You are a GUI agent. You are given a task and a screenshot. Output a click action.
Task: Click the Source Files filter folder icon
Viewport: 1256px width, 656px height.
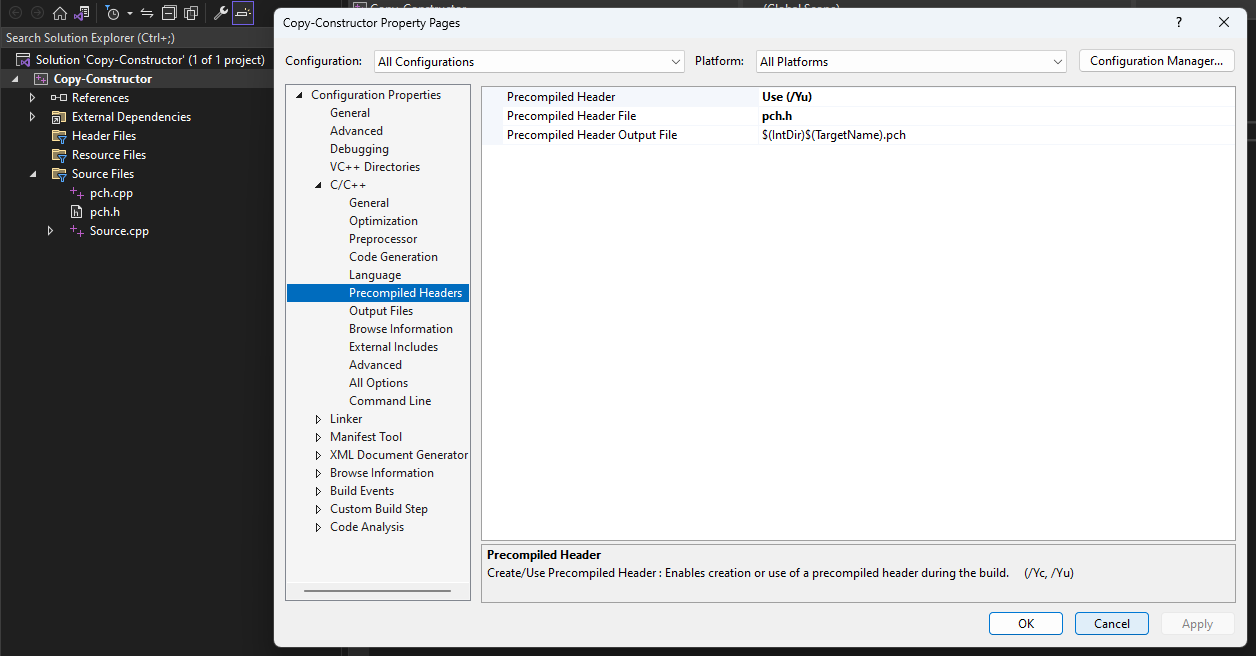click(x=59, y=174)
